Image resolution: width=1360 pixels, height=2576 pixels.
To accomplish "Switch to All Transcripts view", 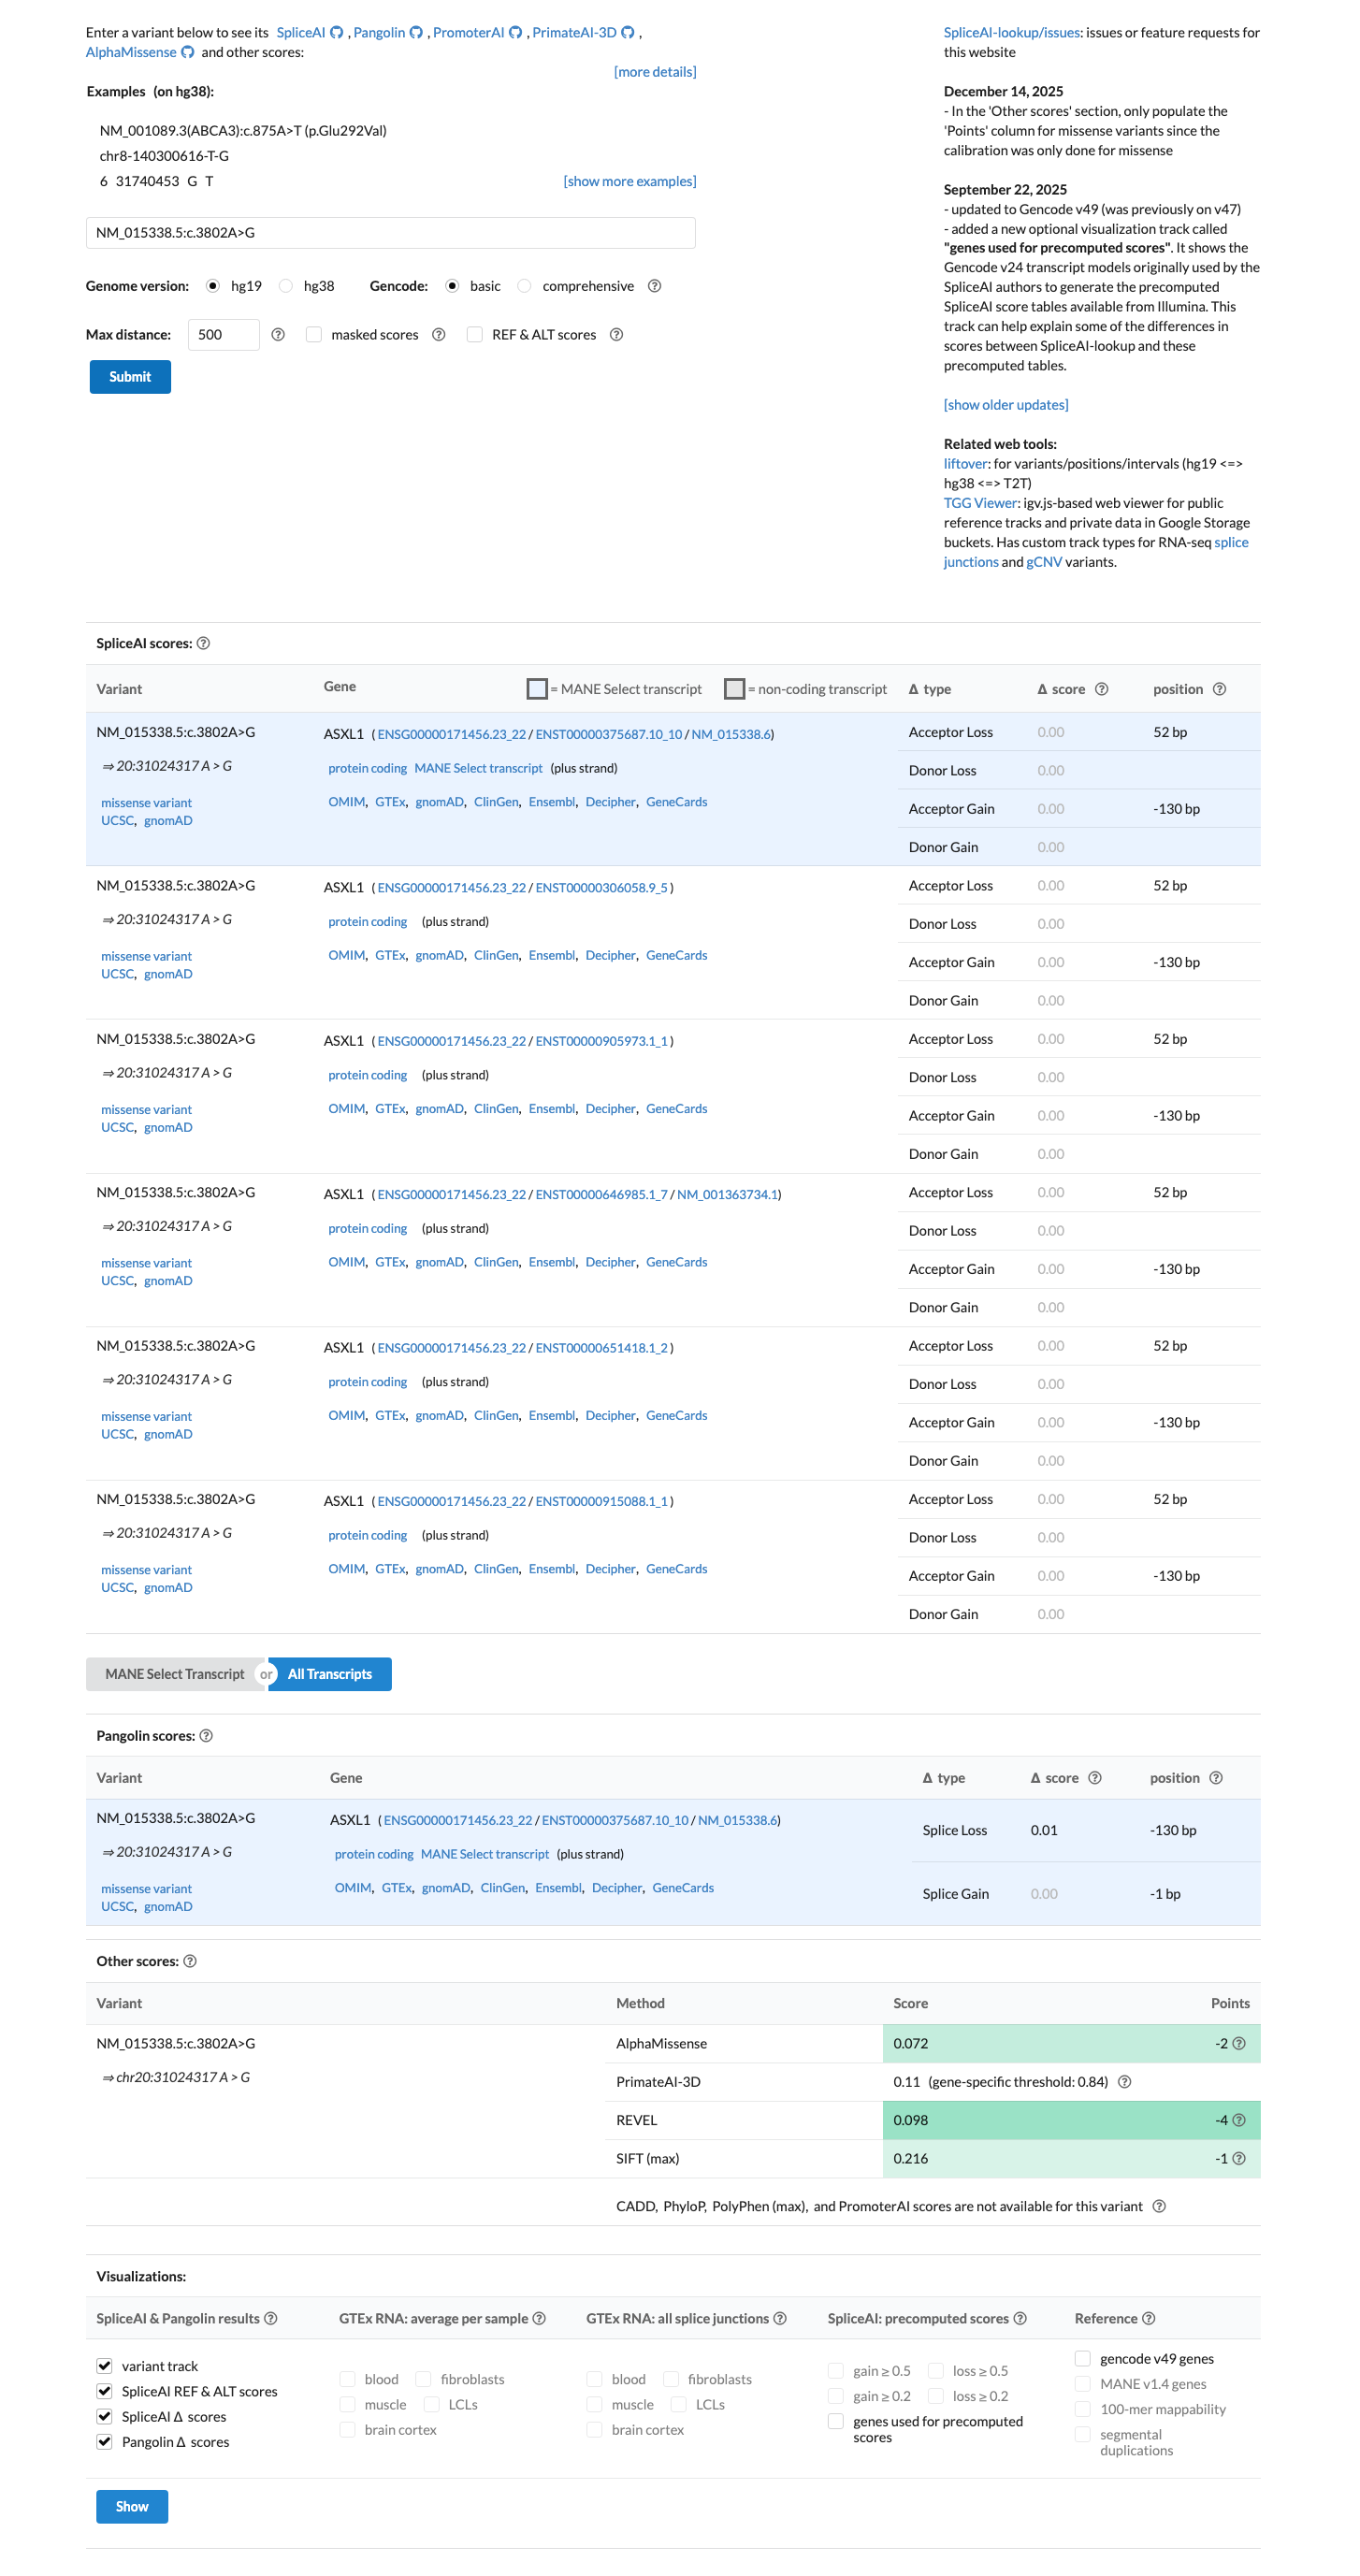I will pyautogui.click(x=330, y=1675).
